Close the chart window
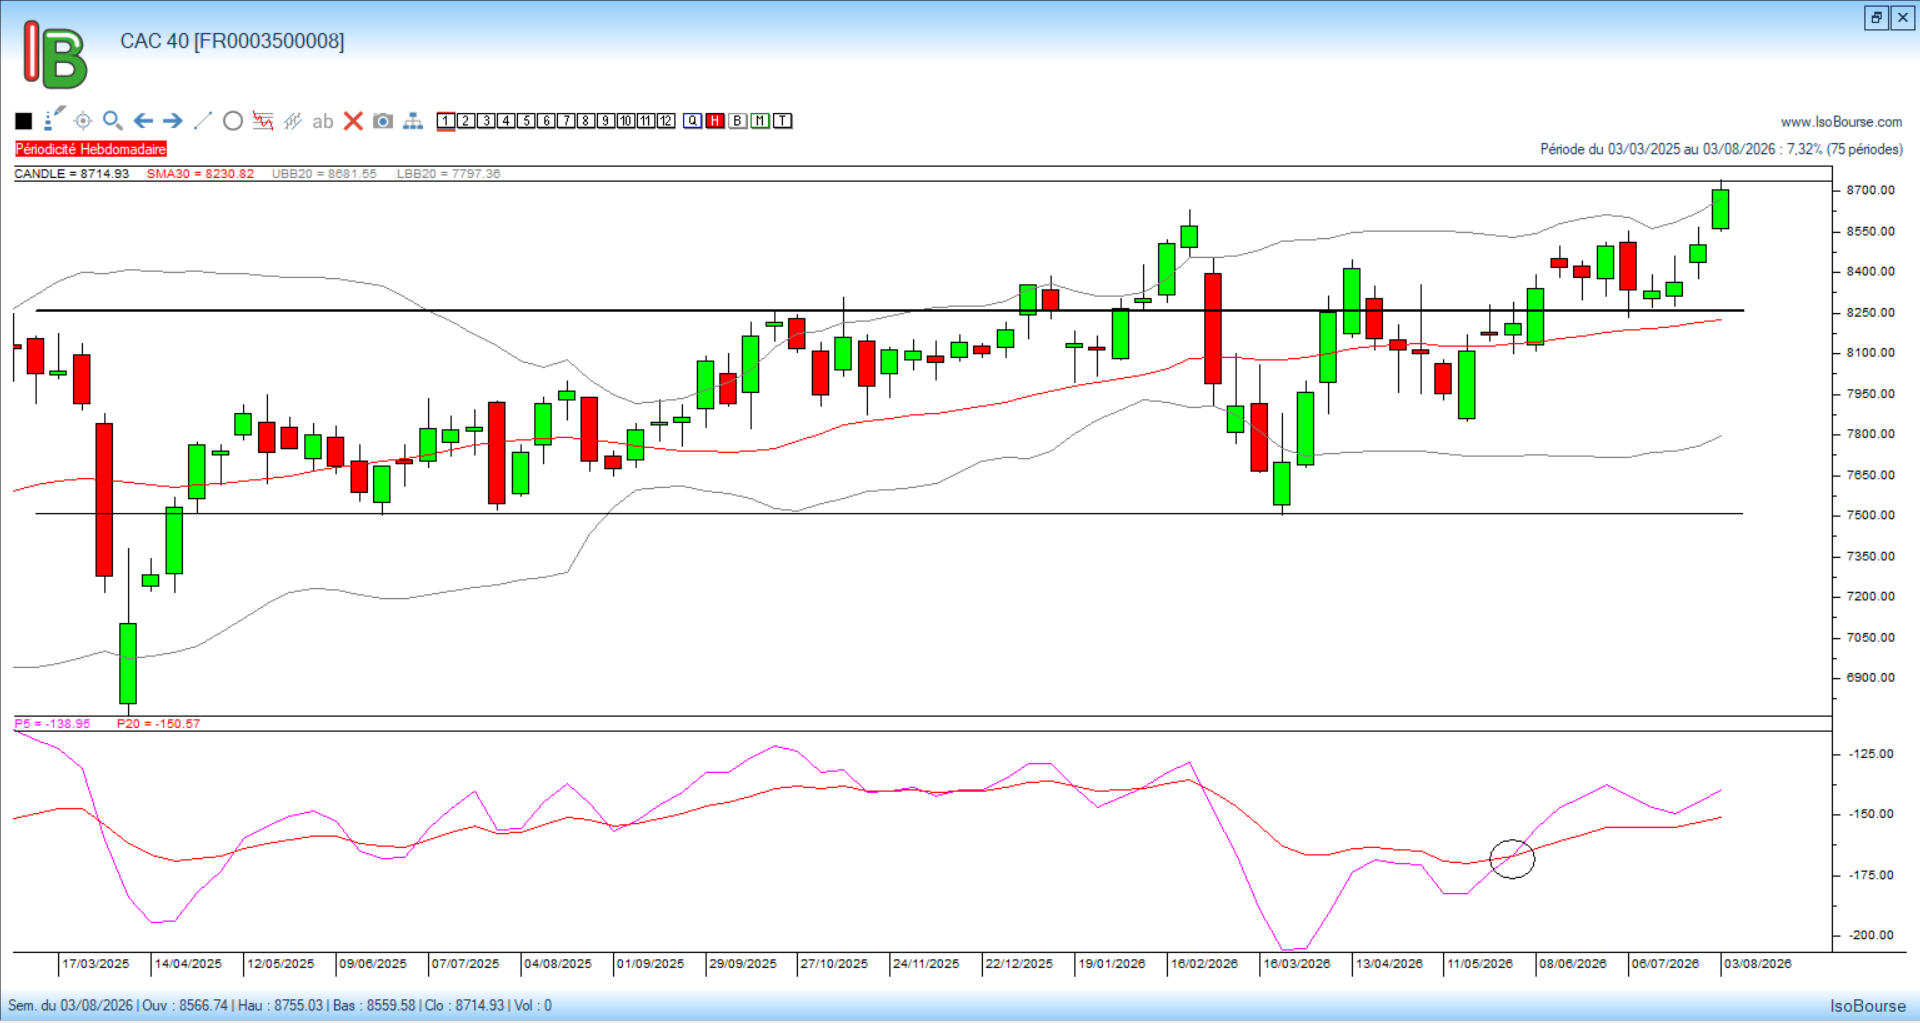Image resolution: width=1920 pixels, height=1023 pixels. (x=1903, y=18)
